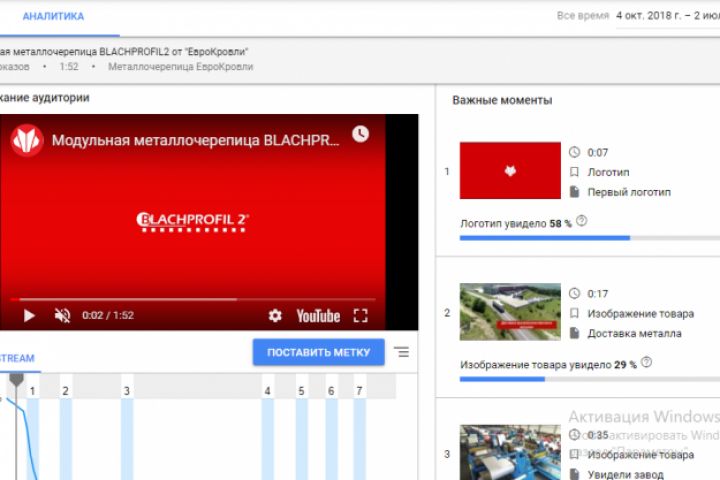
Task: Select timeline marker 4
Action: click(267, 391)
